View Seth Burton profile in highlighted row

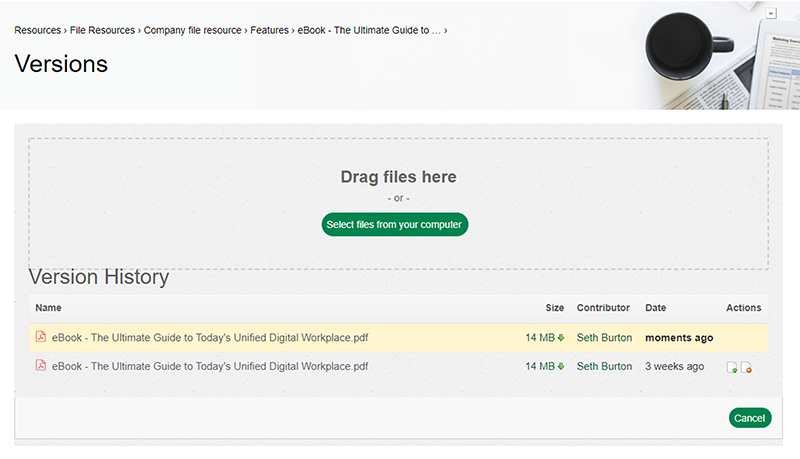tap(604, 338)
